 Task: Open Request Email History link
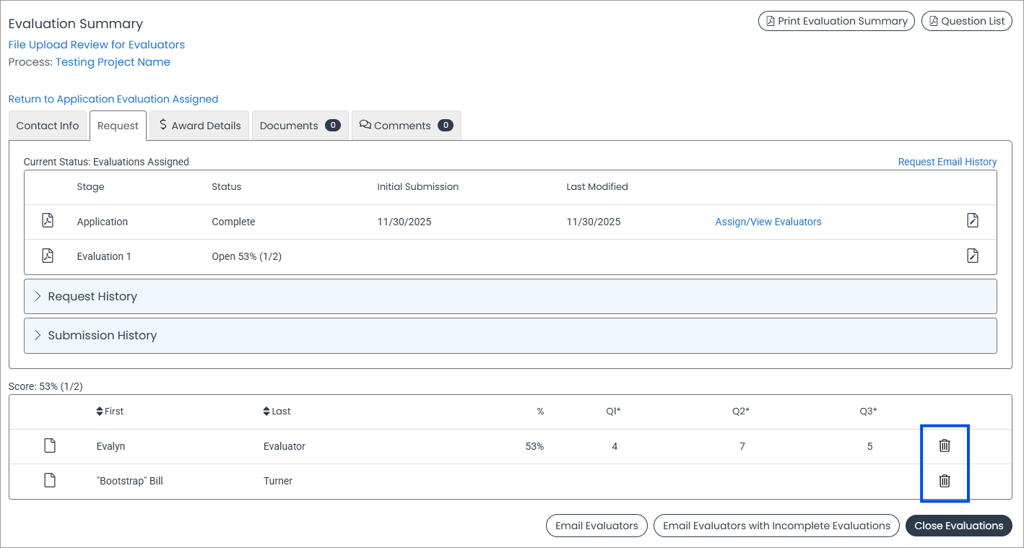click(947, 162)
